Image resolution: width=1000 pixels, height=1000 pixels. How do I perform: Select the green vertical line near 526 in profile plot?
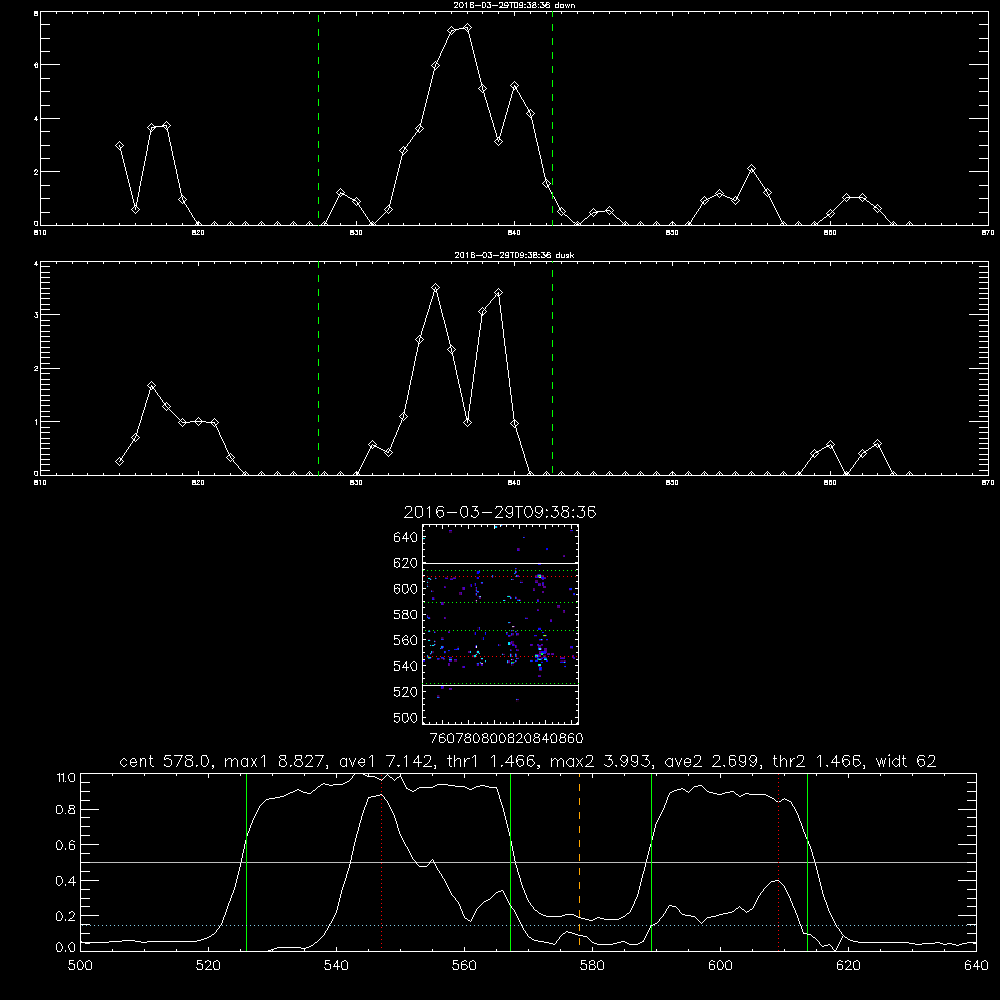click(246, 861)
